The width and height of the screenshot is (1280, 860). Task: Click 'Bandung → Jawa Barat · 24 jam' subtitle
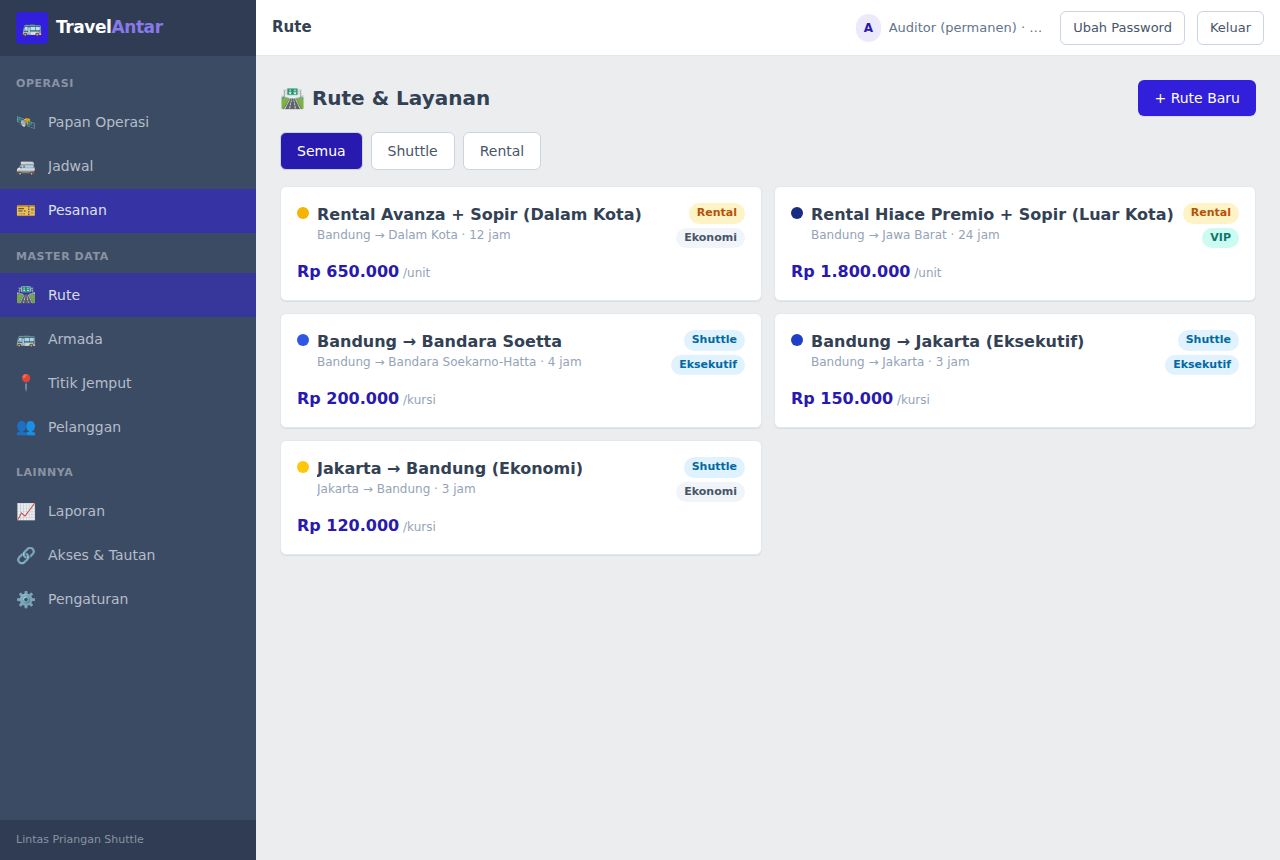tap(905, 235)
